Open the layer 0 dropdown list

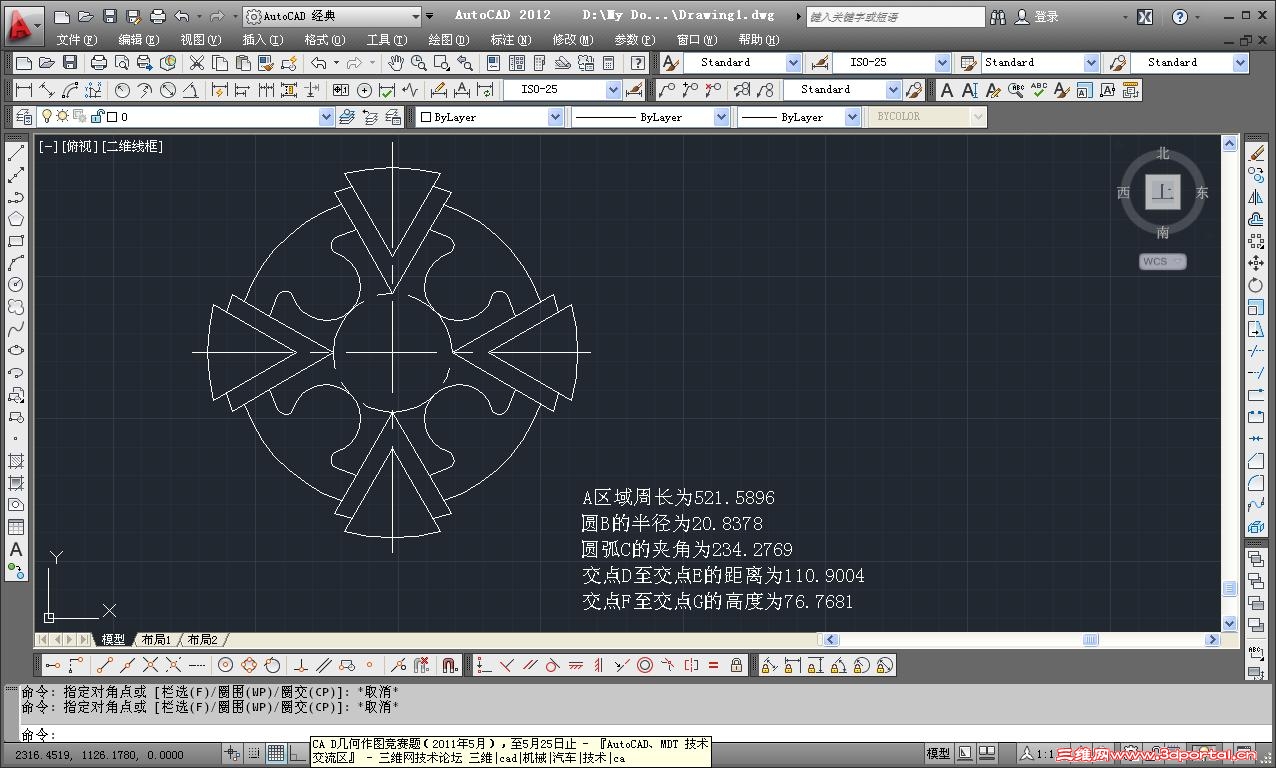[x=326, y=117]
